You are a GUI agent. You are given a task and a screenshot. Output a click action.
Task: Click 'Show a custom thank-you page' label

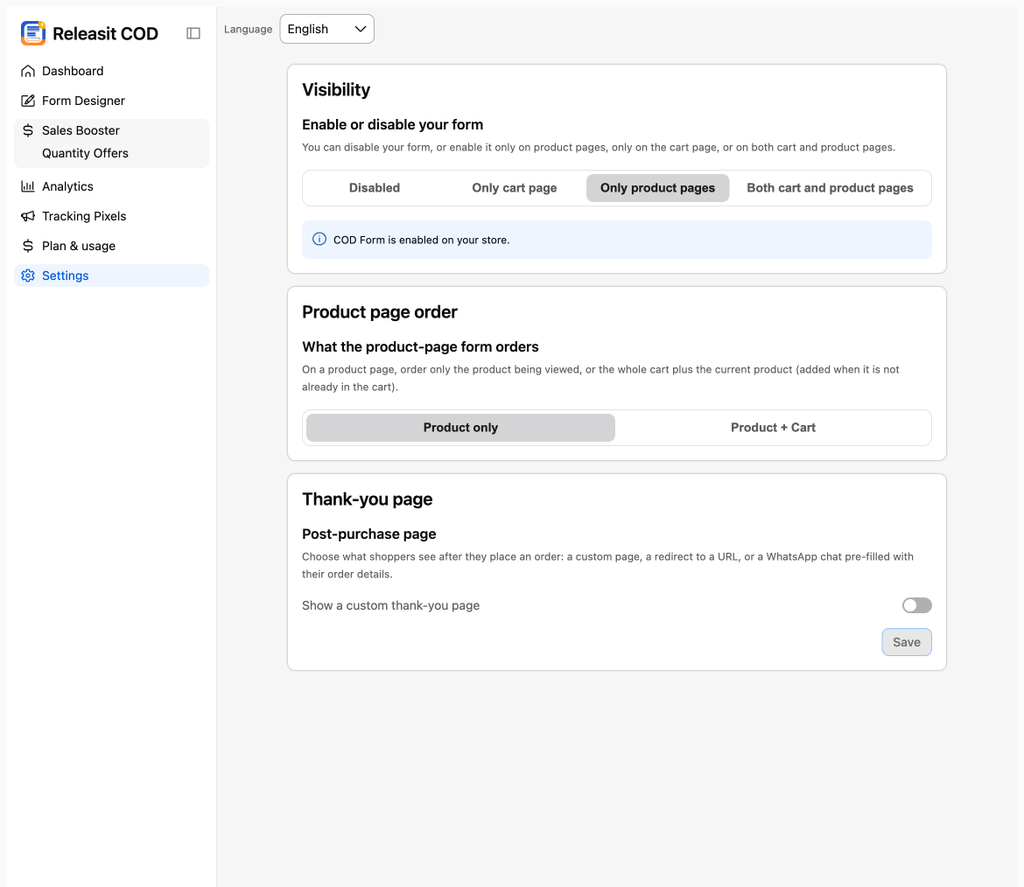391,605
